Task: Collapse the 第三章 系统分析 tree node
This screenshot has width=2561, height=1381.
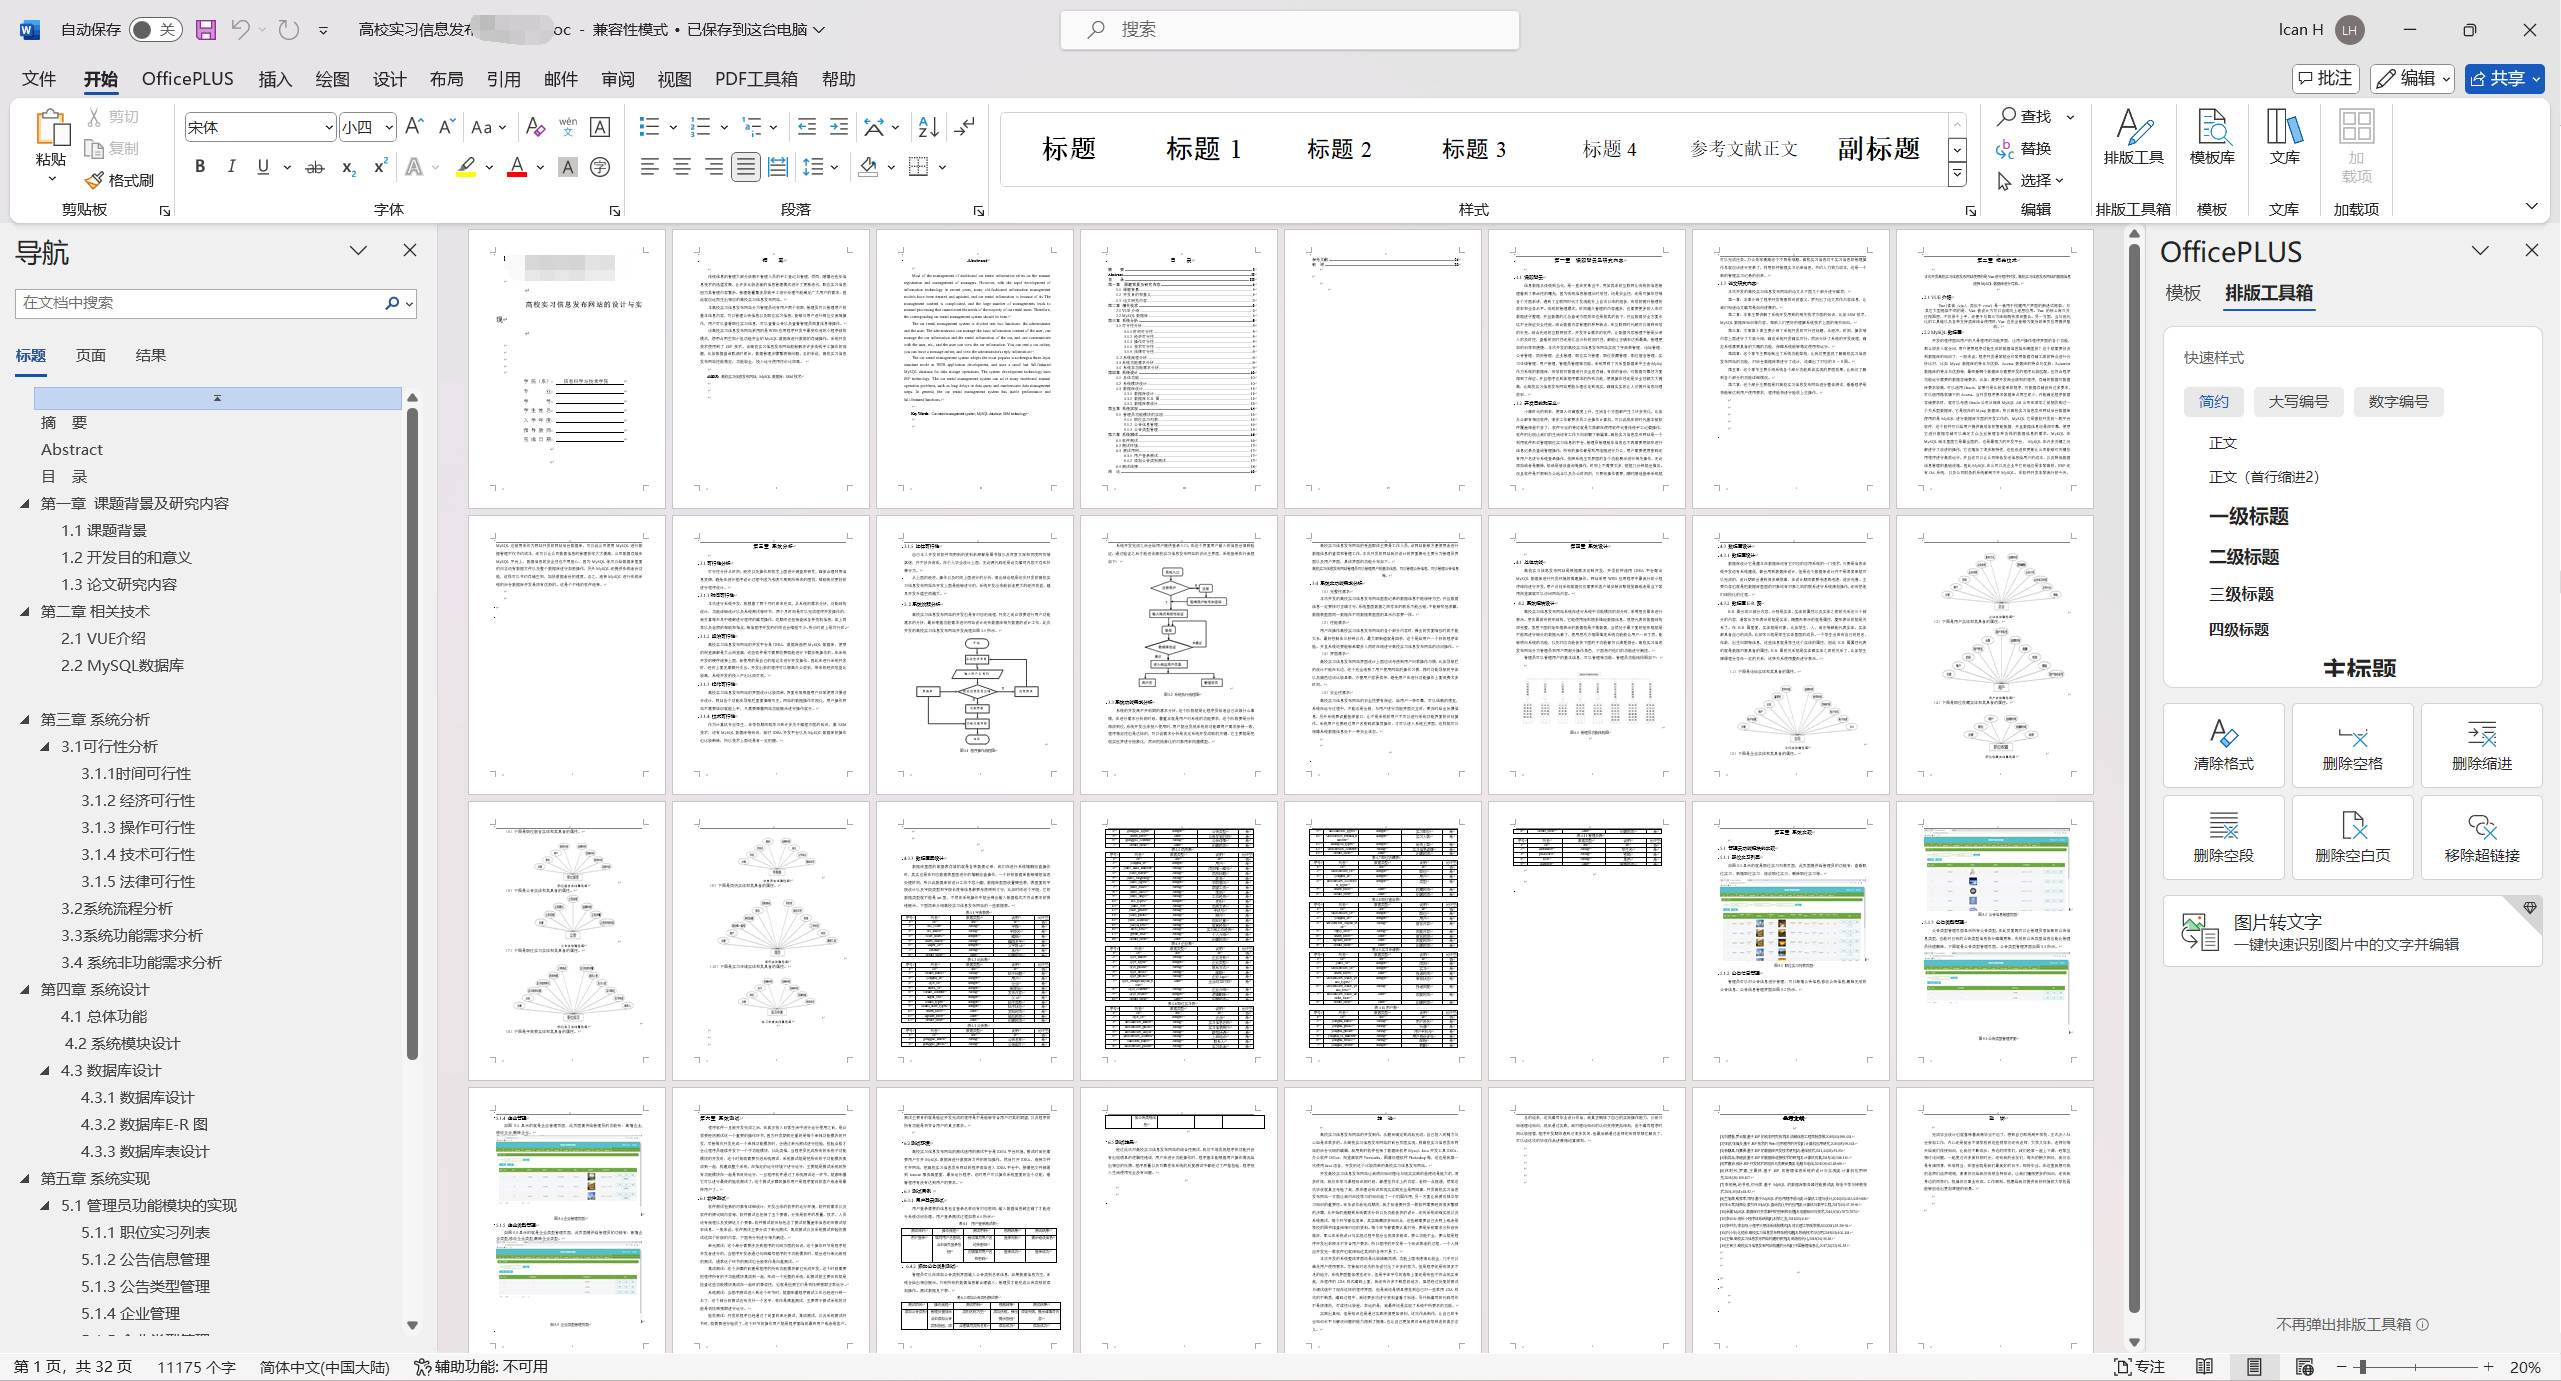Action: coord(25,719)
